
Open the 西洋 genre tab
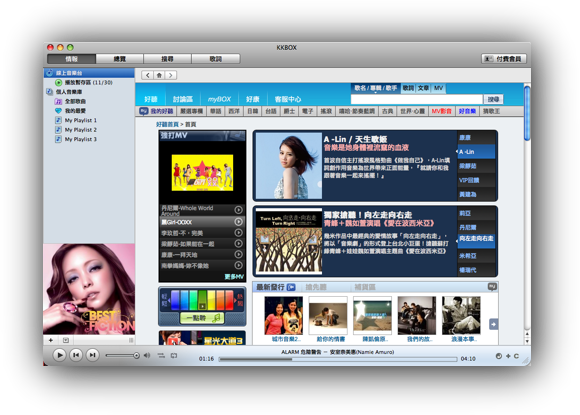(x=234, y=111)
